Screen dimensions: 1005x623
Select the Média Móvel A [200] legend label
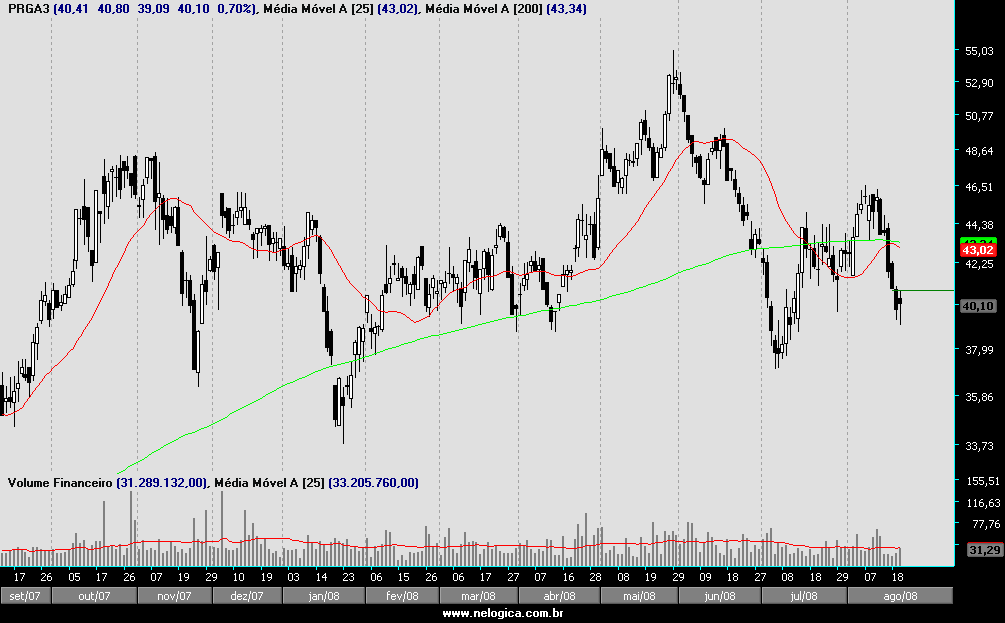point(484,9)
